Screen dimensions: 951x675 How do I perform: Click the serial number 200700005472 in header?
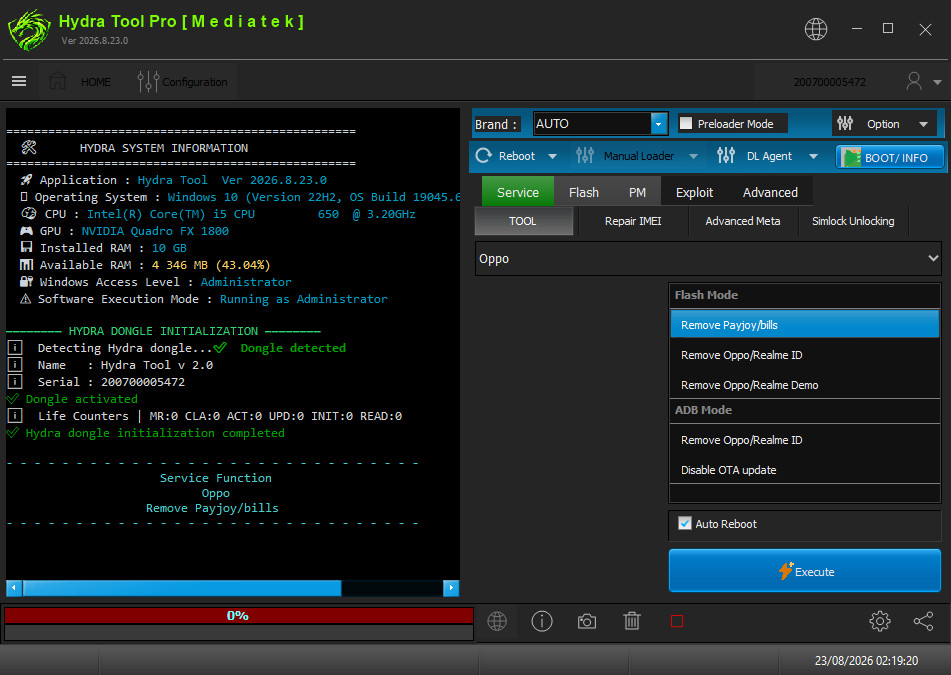click(x=830, y=82)
